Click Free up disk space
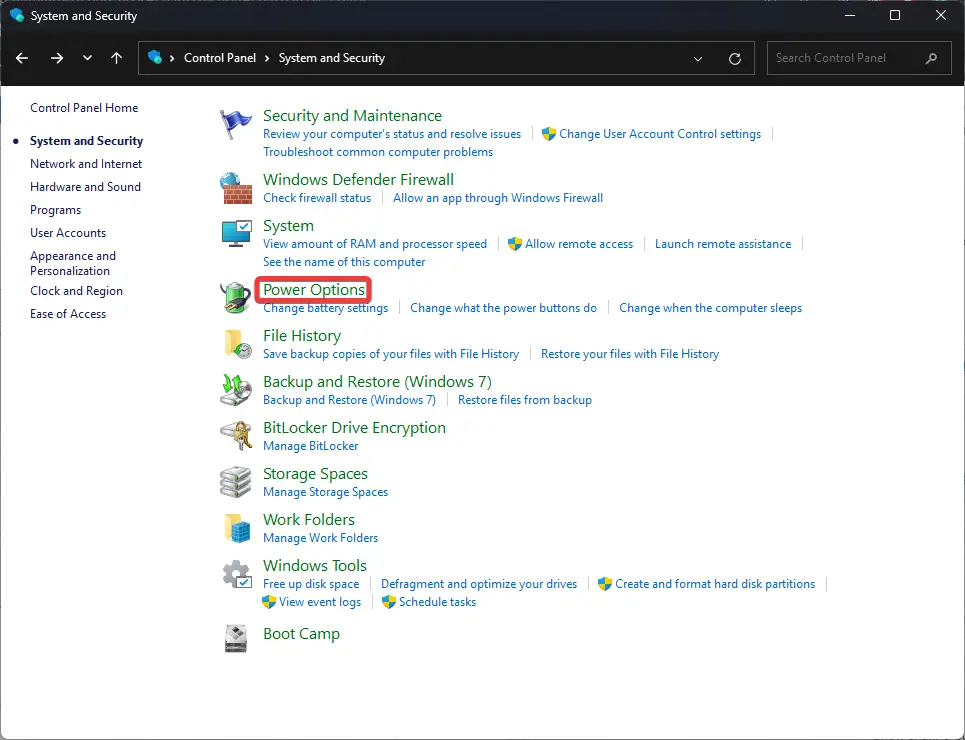Screen dimensions: 965x740 311,584
